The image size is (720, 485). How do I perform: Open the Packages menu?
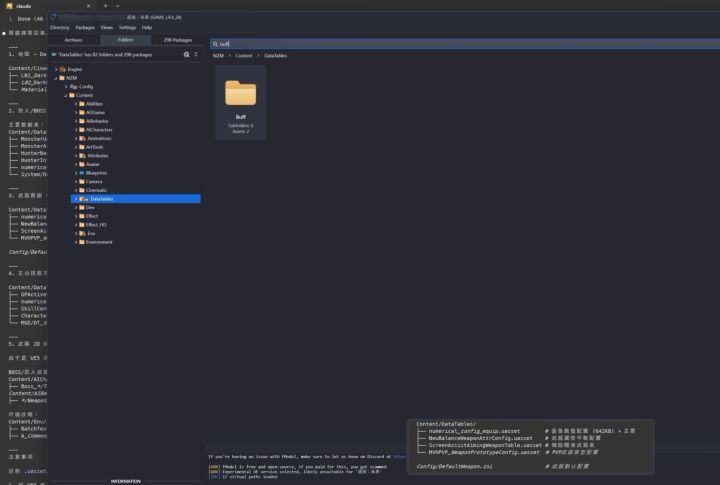(x=85, y=28)
